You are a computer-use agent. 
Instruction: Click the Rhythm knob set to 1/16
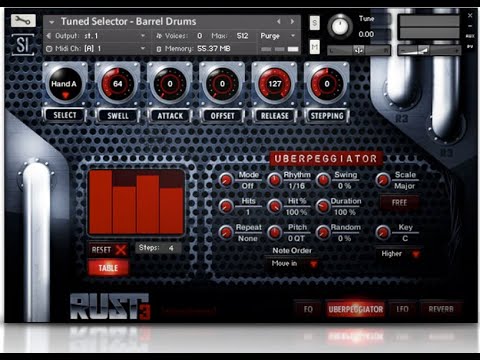(274, 180)
